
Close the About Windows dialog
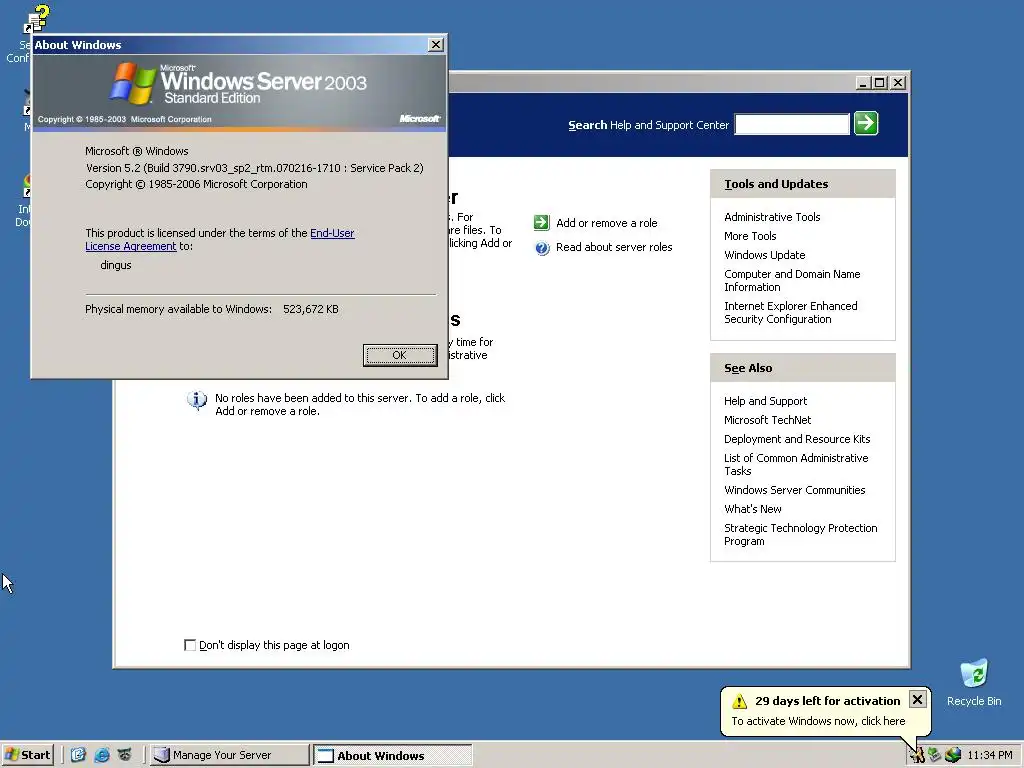436,44
